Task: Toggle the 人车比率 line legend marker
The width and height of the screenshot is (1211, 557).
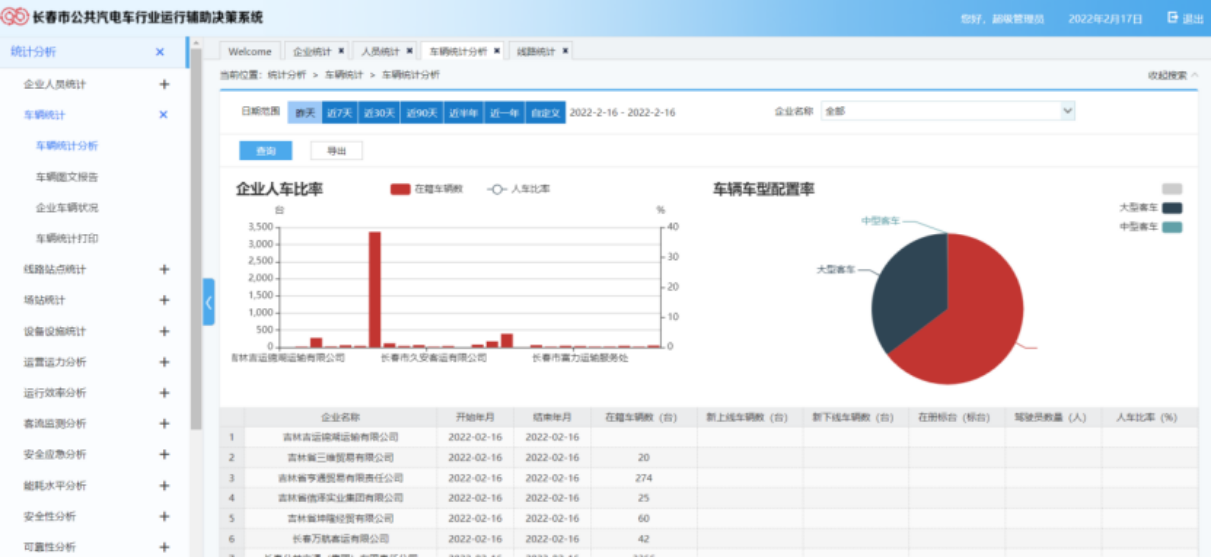Action: coord(496,188)
